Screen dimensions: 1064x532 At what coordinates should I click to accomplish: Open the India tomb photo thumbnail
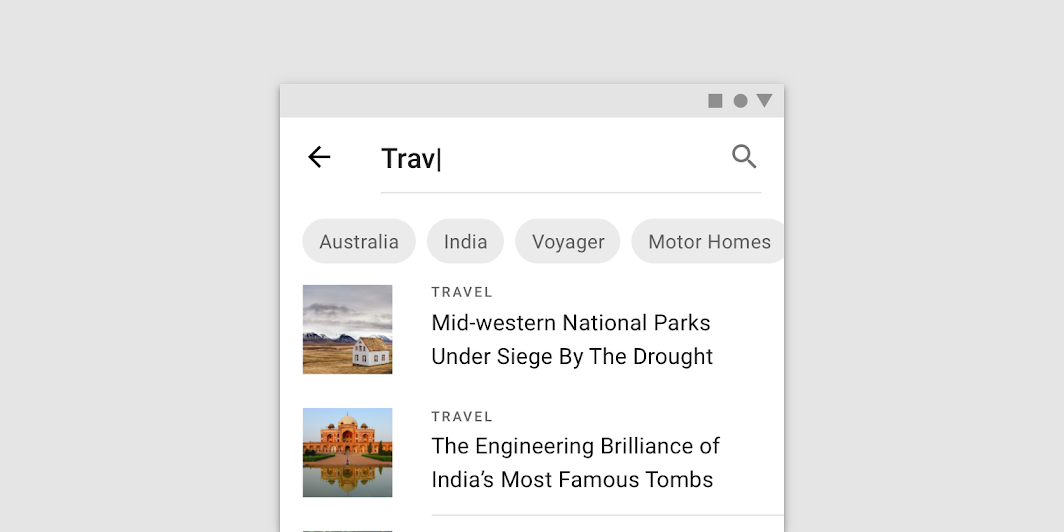click(x=347, y=452)
